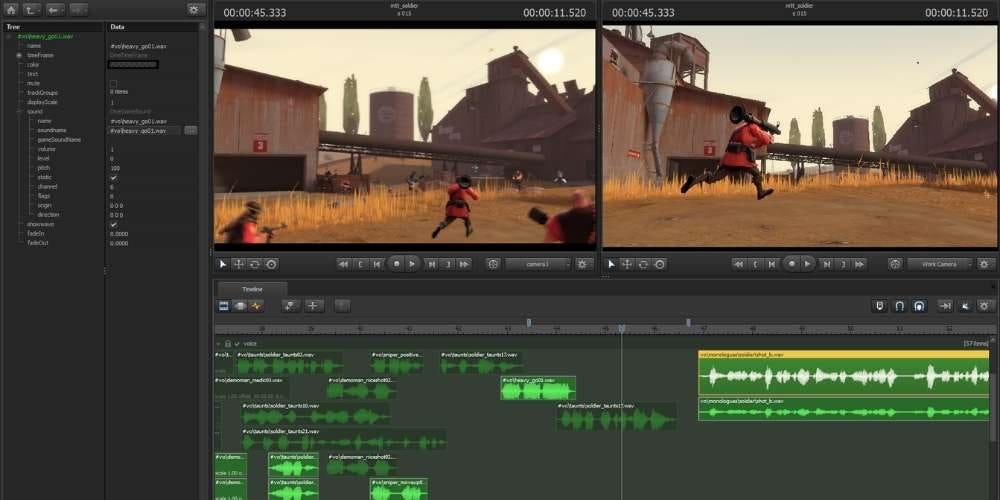1000x500 pixels.
Task: Select the screen manipulator tool in primary viewport
Action: 271,264
